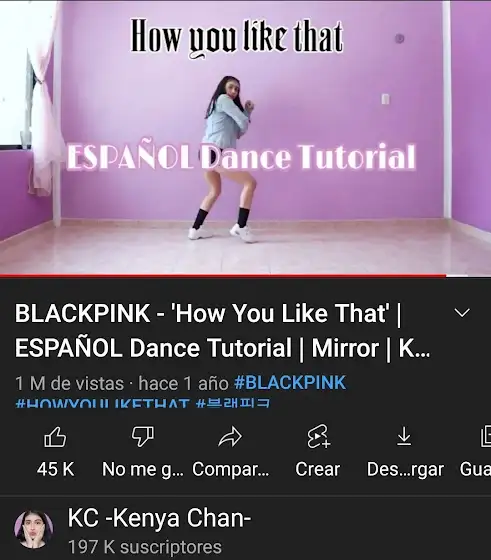Viewport: 491px width, 560px height.
Task: Open the #HOWYOULIKETHAT hashtag link
Action: coord(102,404)
